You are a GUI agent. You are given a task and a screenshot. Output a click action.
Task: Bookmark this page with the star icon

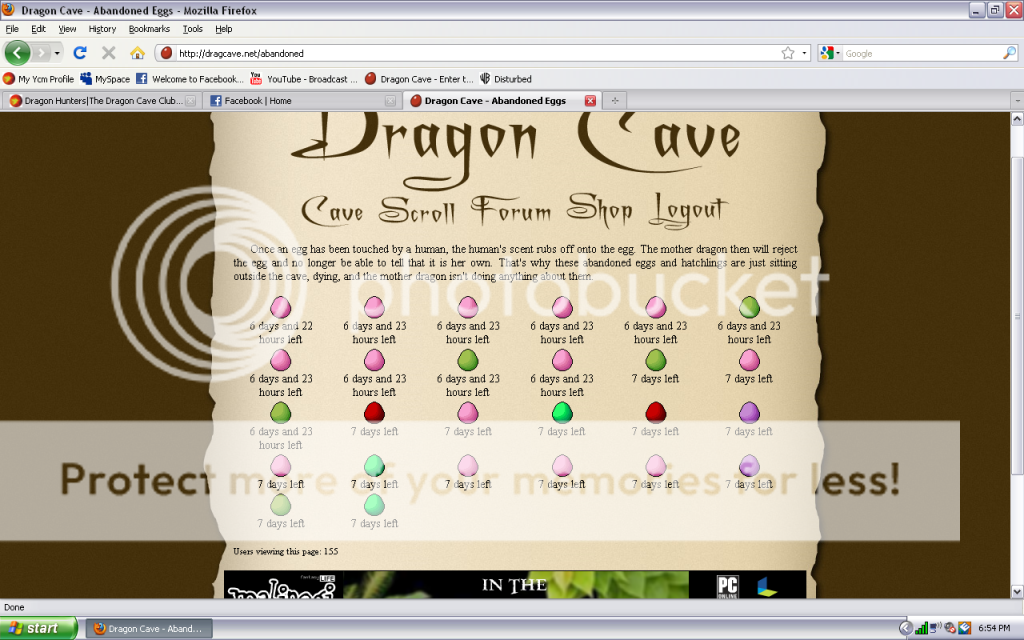click(x=788, y=53)
